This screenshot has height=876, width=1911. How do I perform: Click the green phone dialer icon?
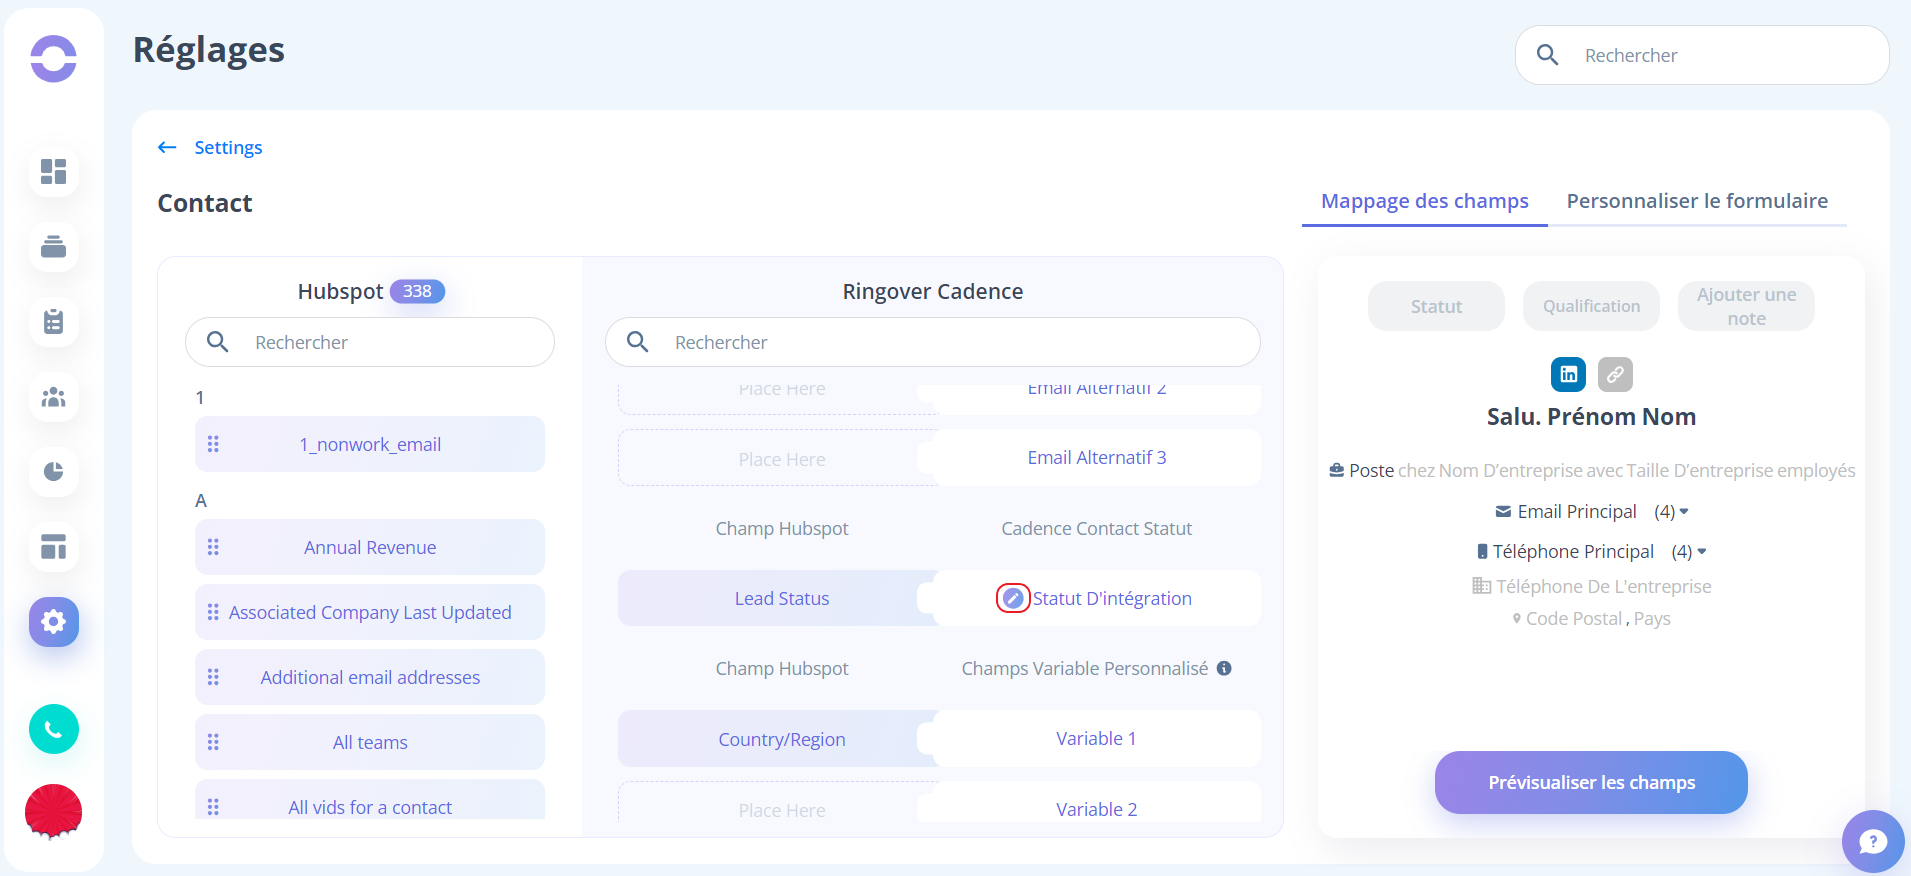pyautogui.click(x=54, y=729)
